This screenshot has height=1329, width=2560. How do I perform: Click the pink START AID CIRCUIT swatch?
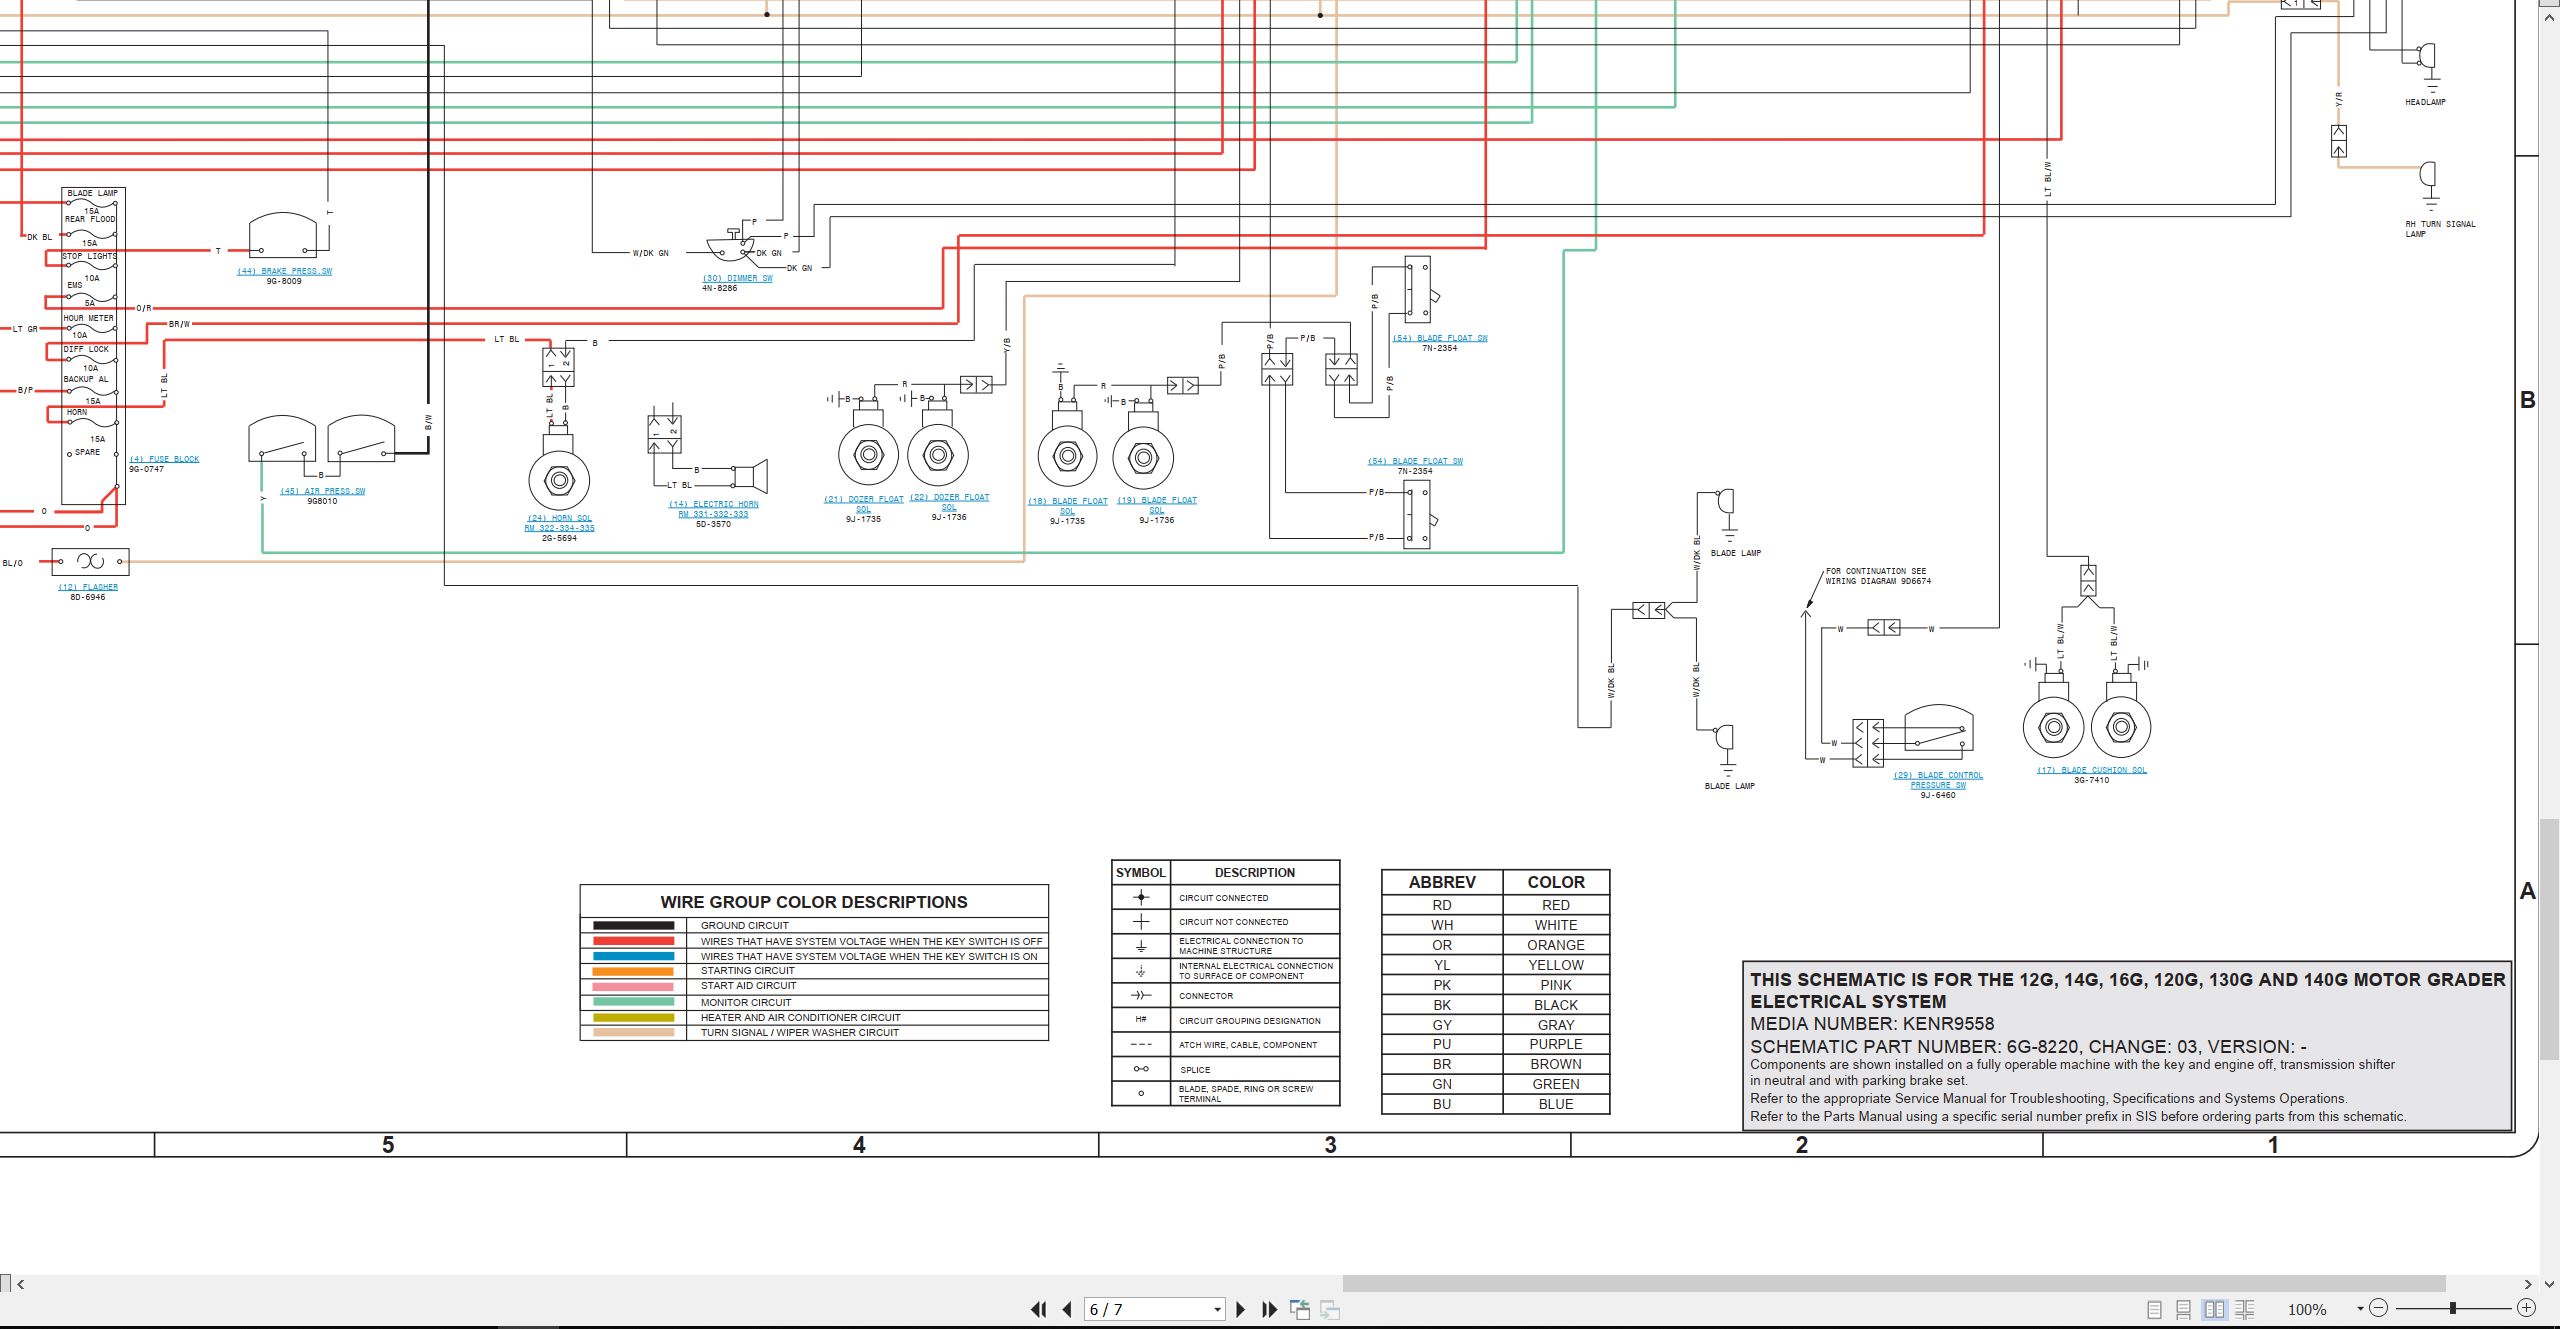point(633,986)
